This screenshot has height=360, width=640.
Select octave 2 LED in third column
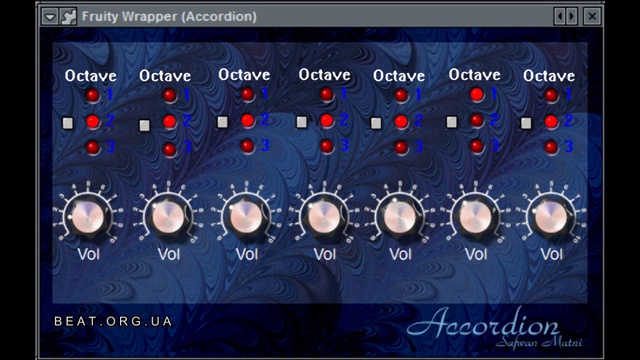[x=248, y=120]
